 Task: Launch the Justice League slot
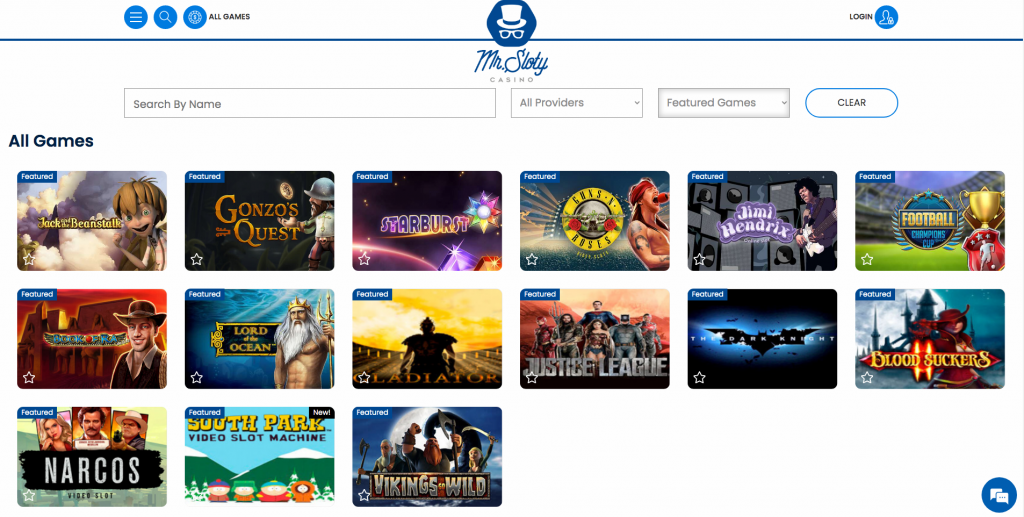point(595,339)
